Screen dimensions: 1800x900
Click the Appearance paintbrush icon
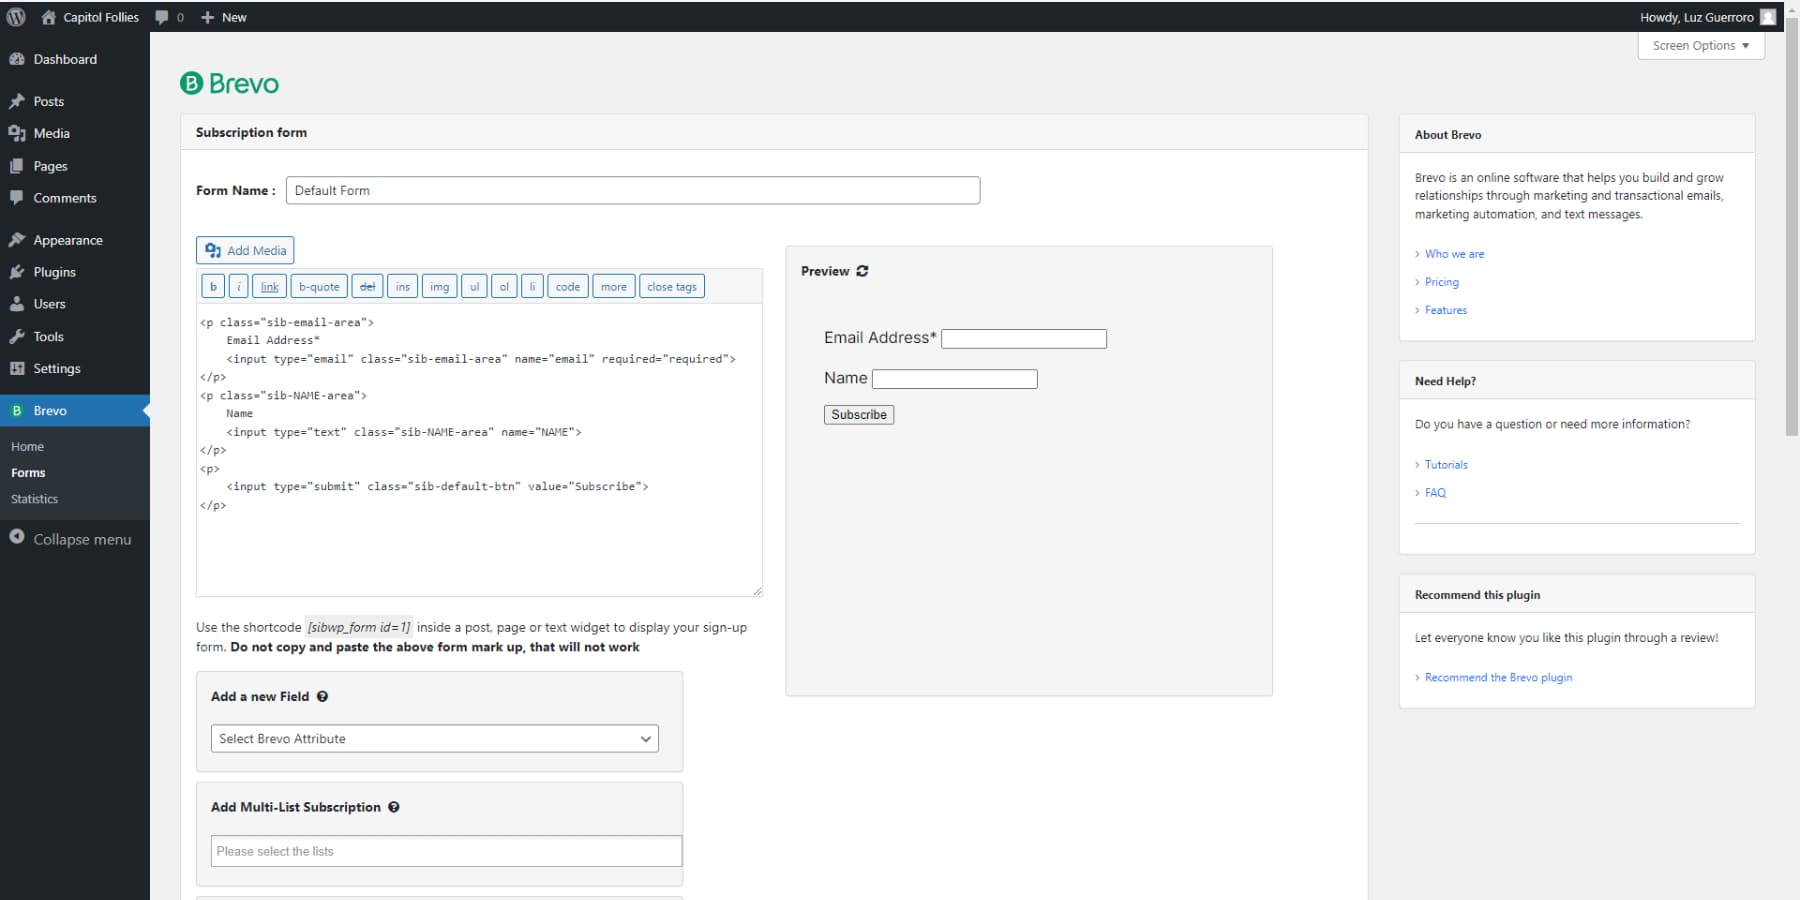click(16, 239)
